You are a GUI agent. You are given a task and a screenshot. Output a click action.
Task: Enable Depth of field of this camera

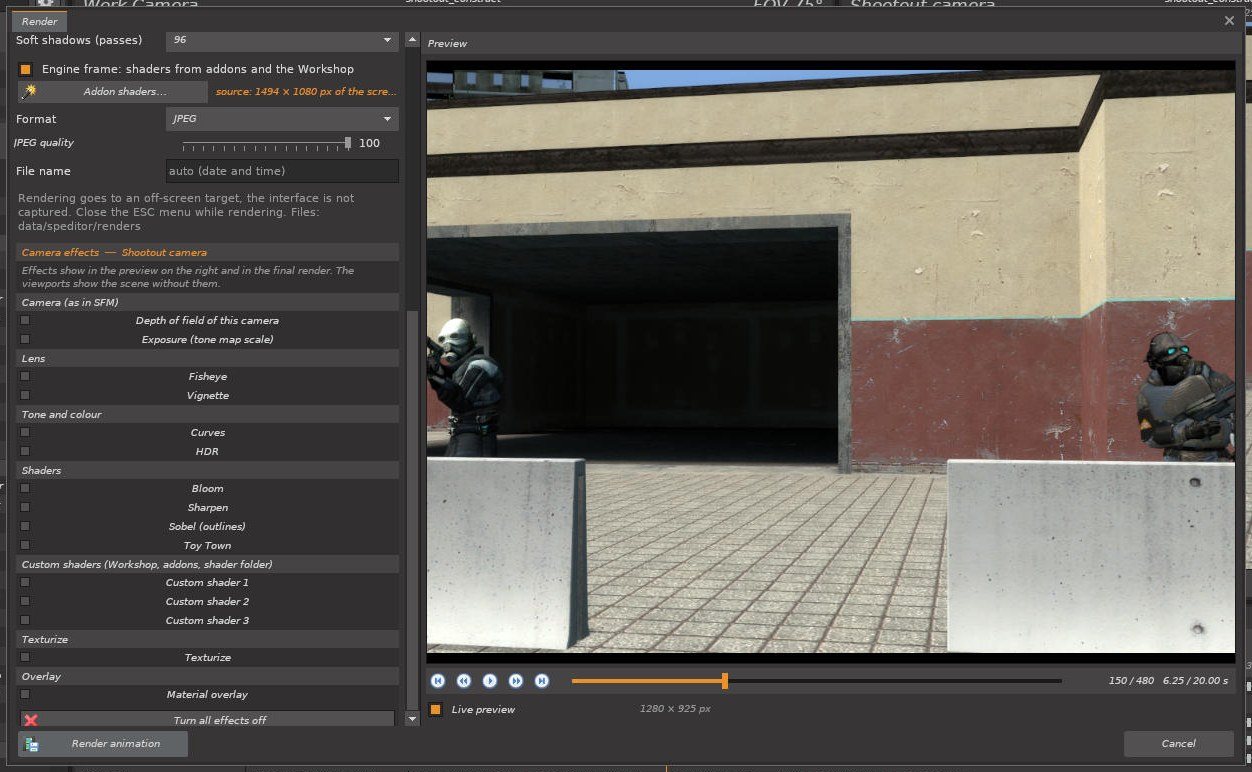point(25,320)
